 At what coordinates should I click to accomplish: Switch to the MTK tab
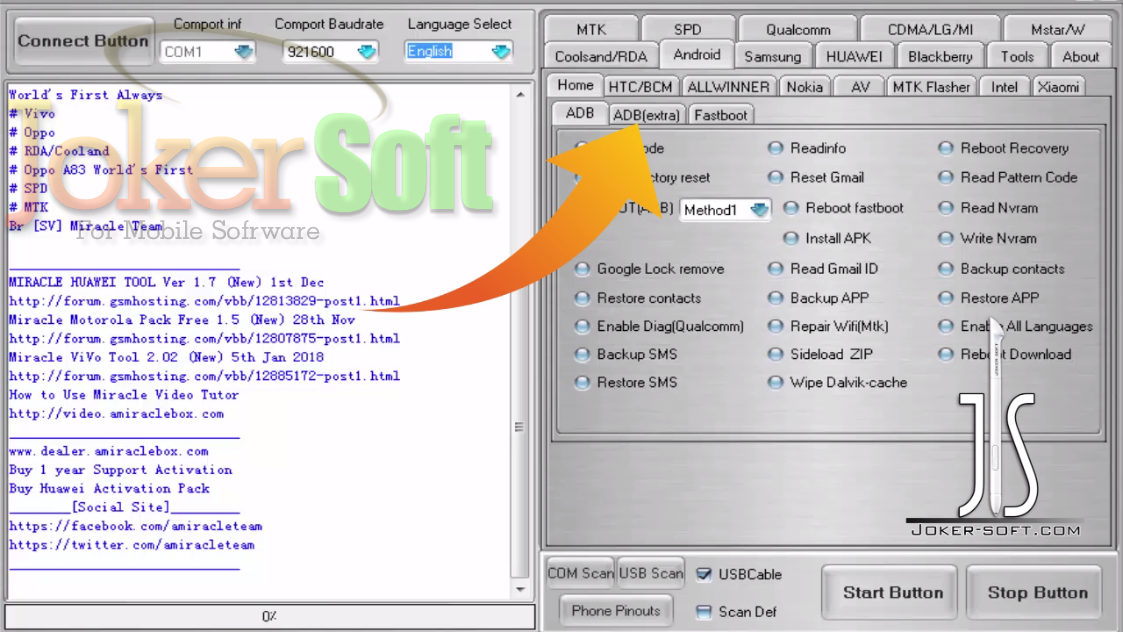tap(591, 29)
